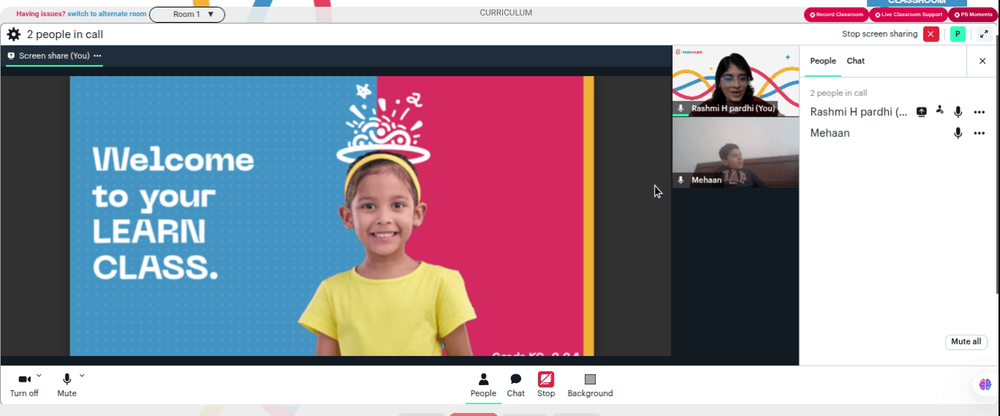Image resolution: width=1000 pixels, height=416 pixels.
Task: Switch to the Chat tab in the side panel
Action: pyautogui.click(x=856, y=61)
